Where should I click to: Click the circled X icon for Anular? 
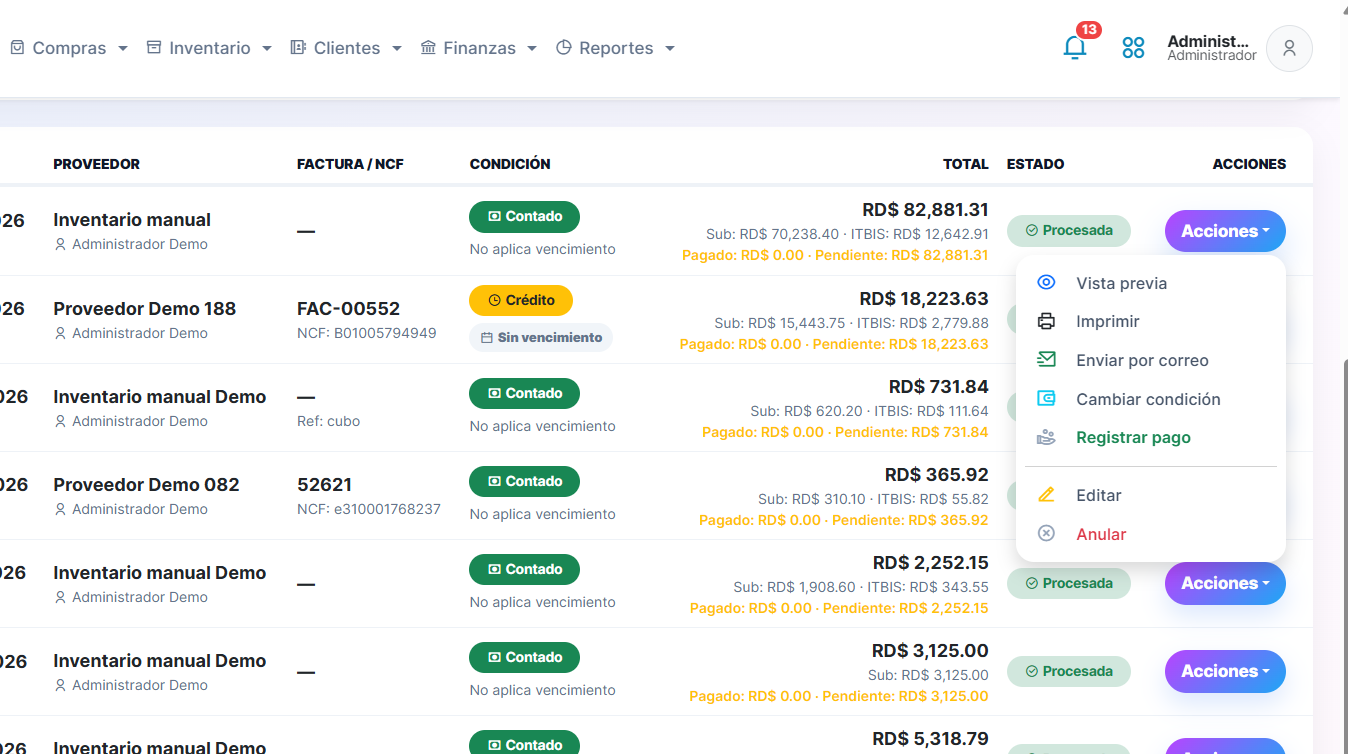click(1046, 534)
